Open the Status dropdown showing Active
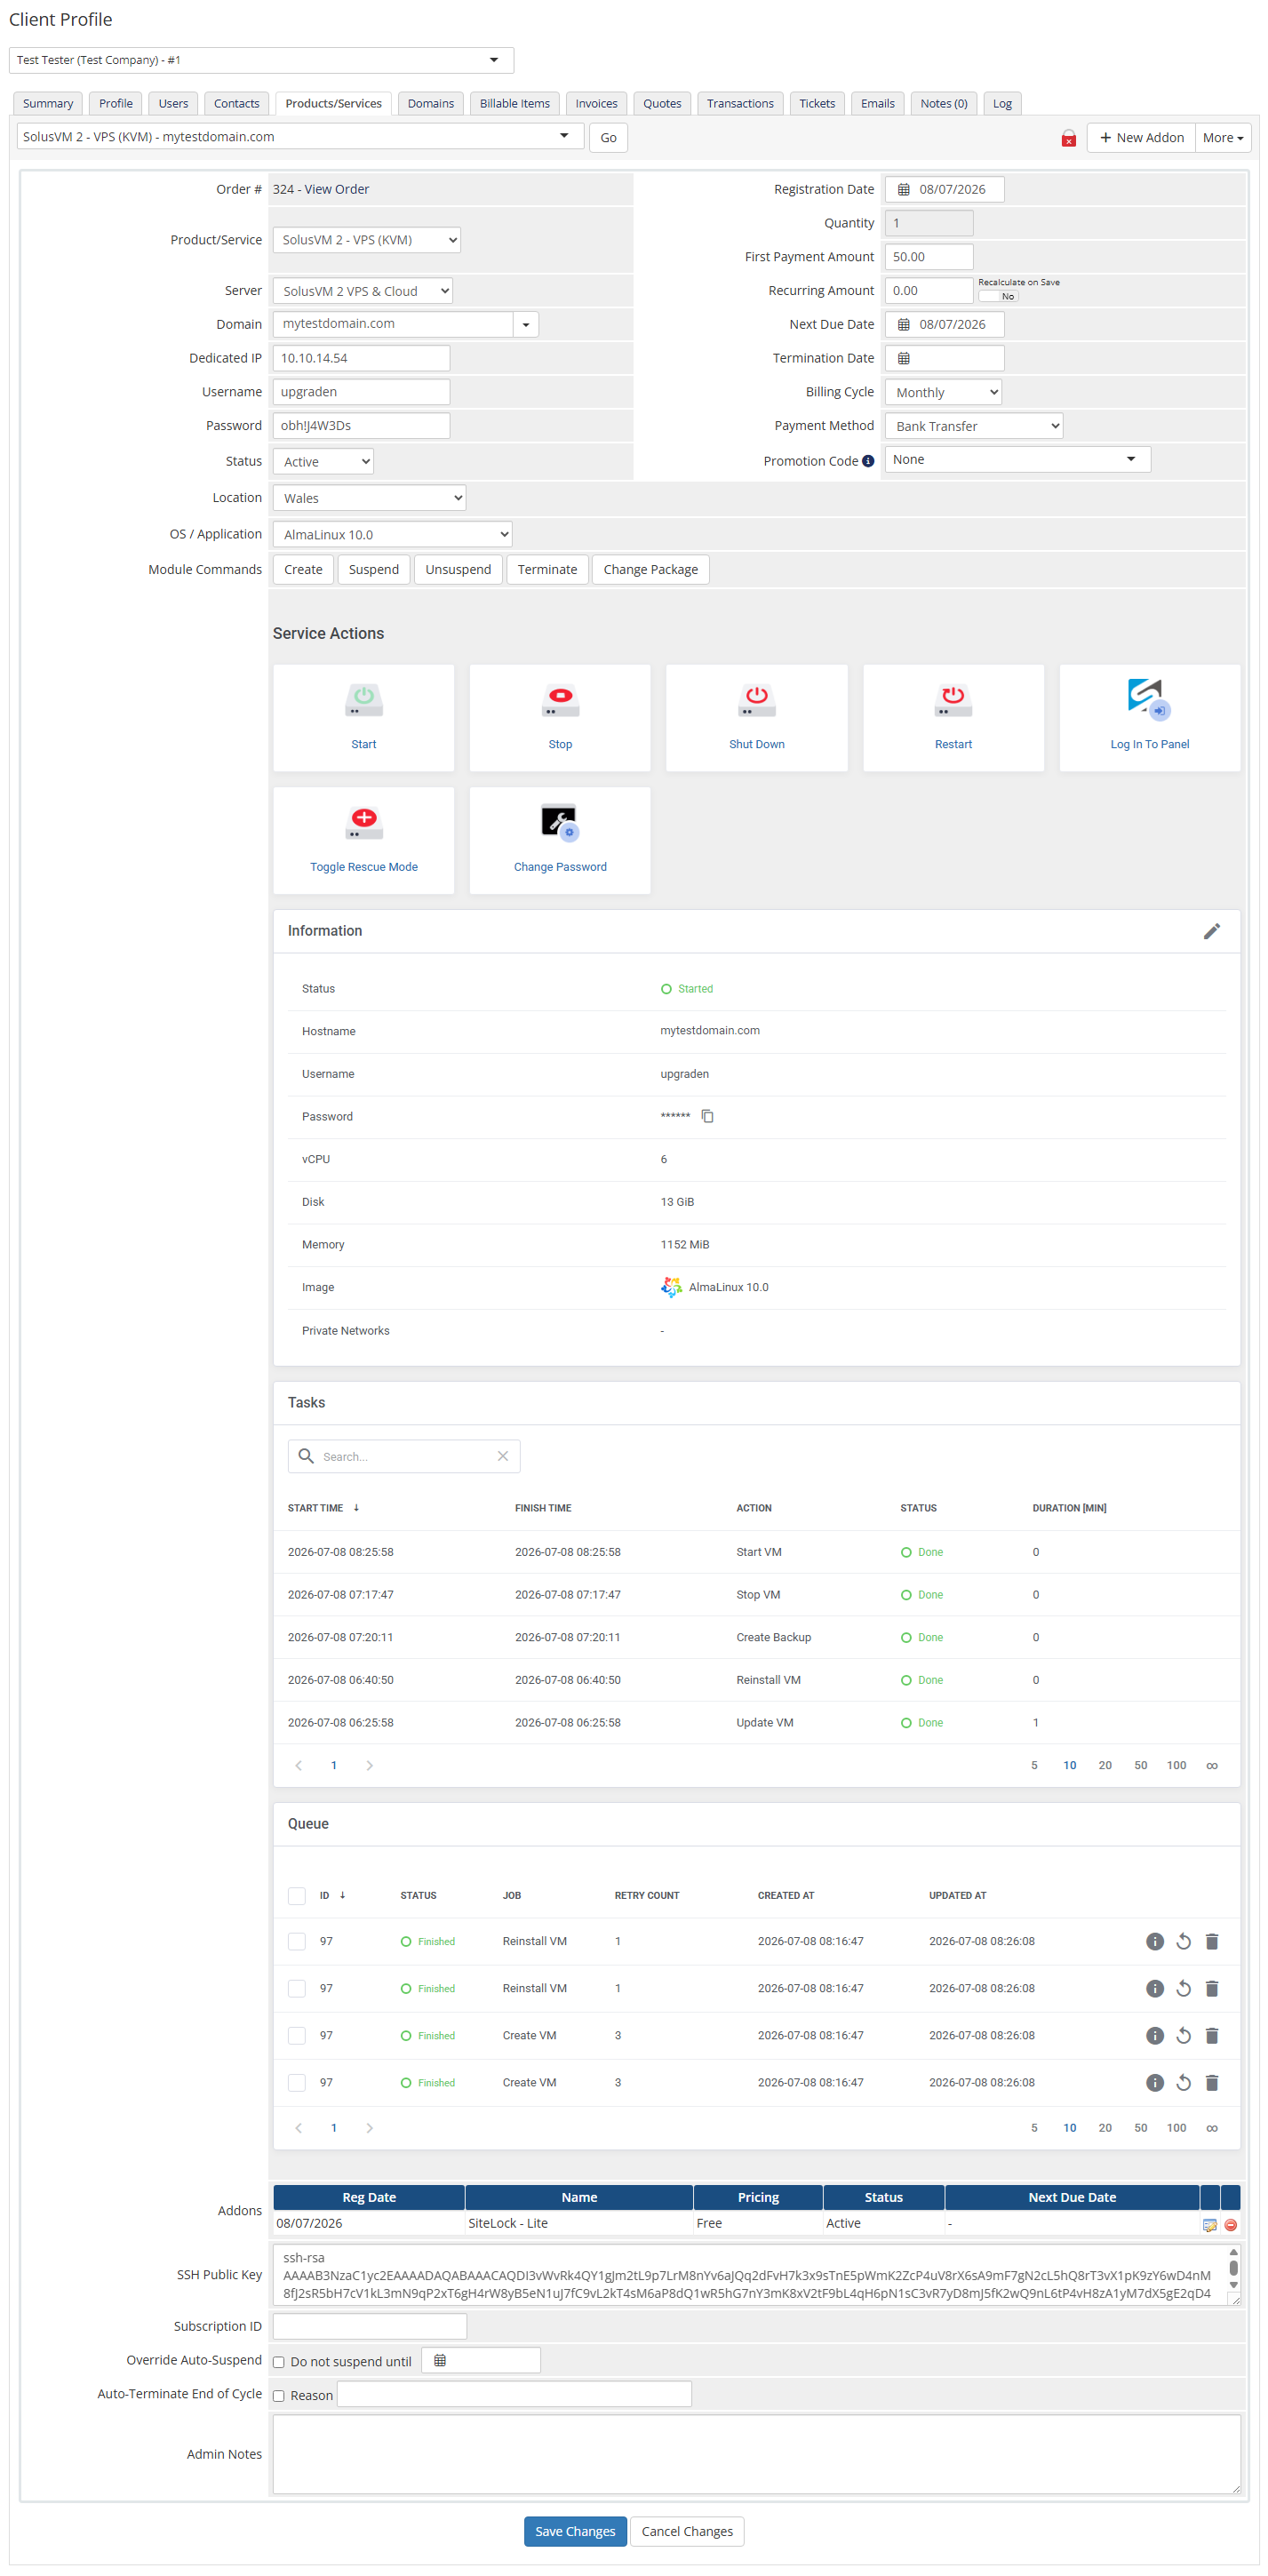Image resolution: width=1268 pixels, height=2576 pixels. click(322, 461)
